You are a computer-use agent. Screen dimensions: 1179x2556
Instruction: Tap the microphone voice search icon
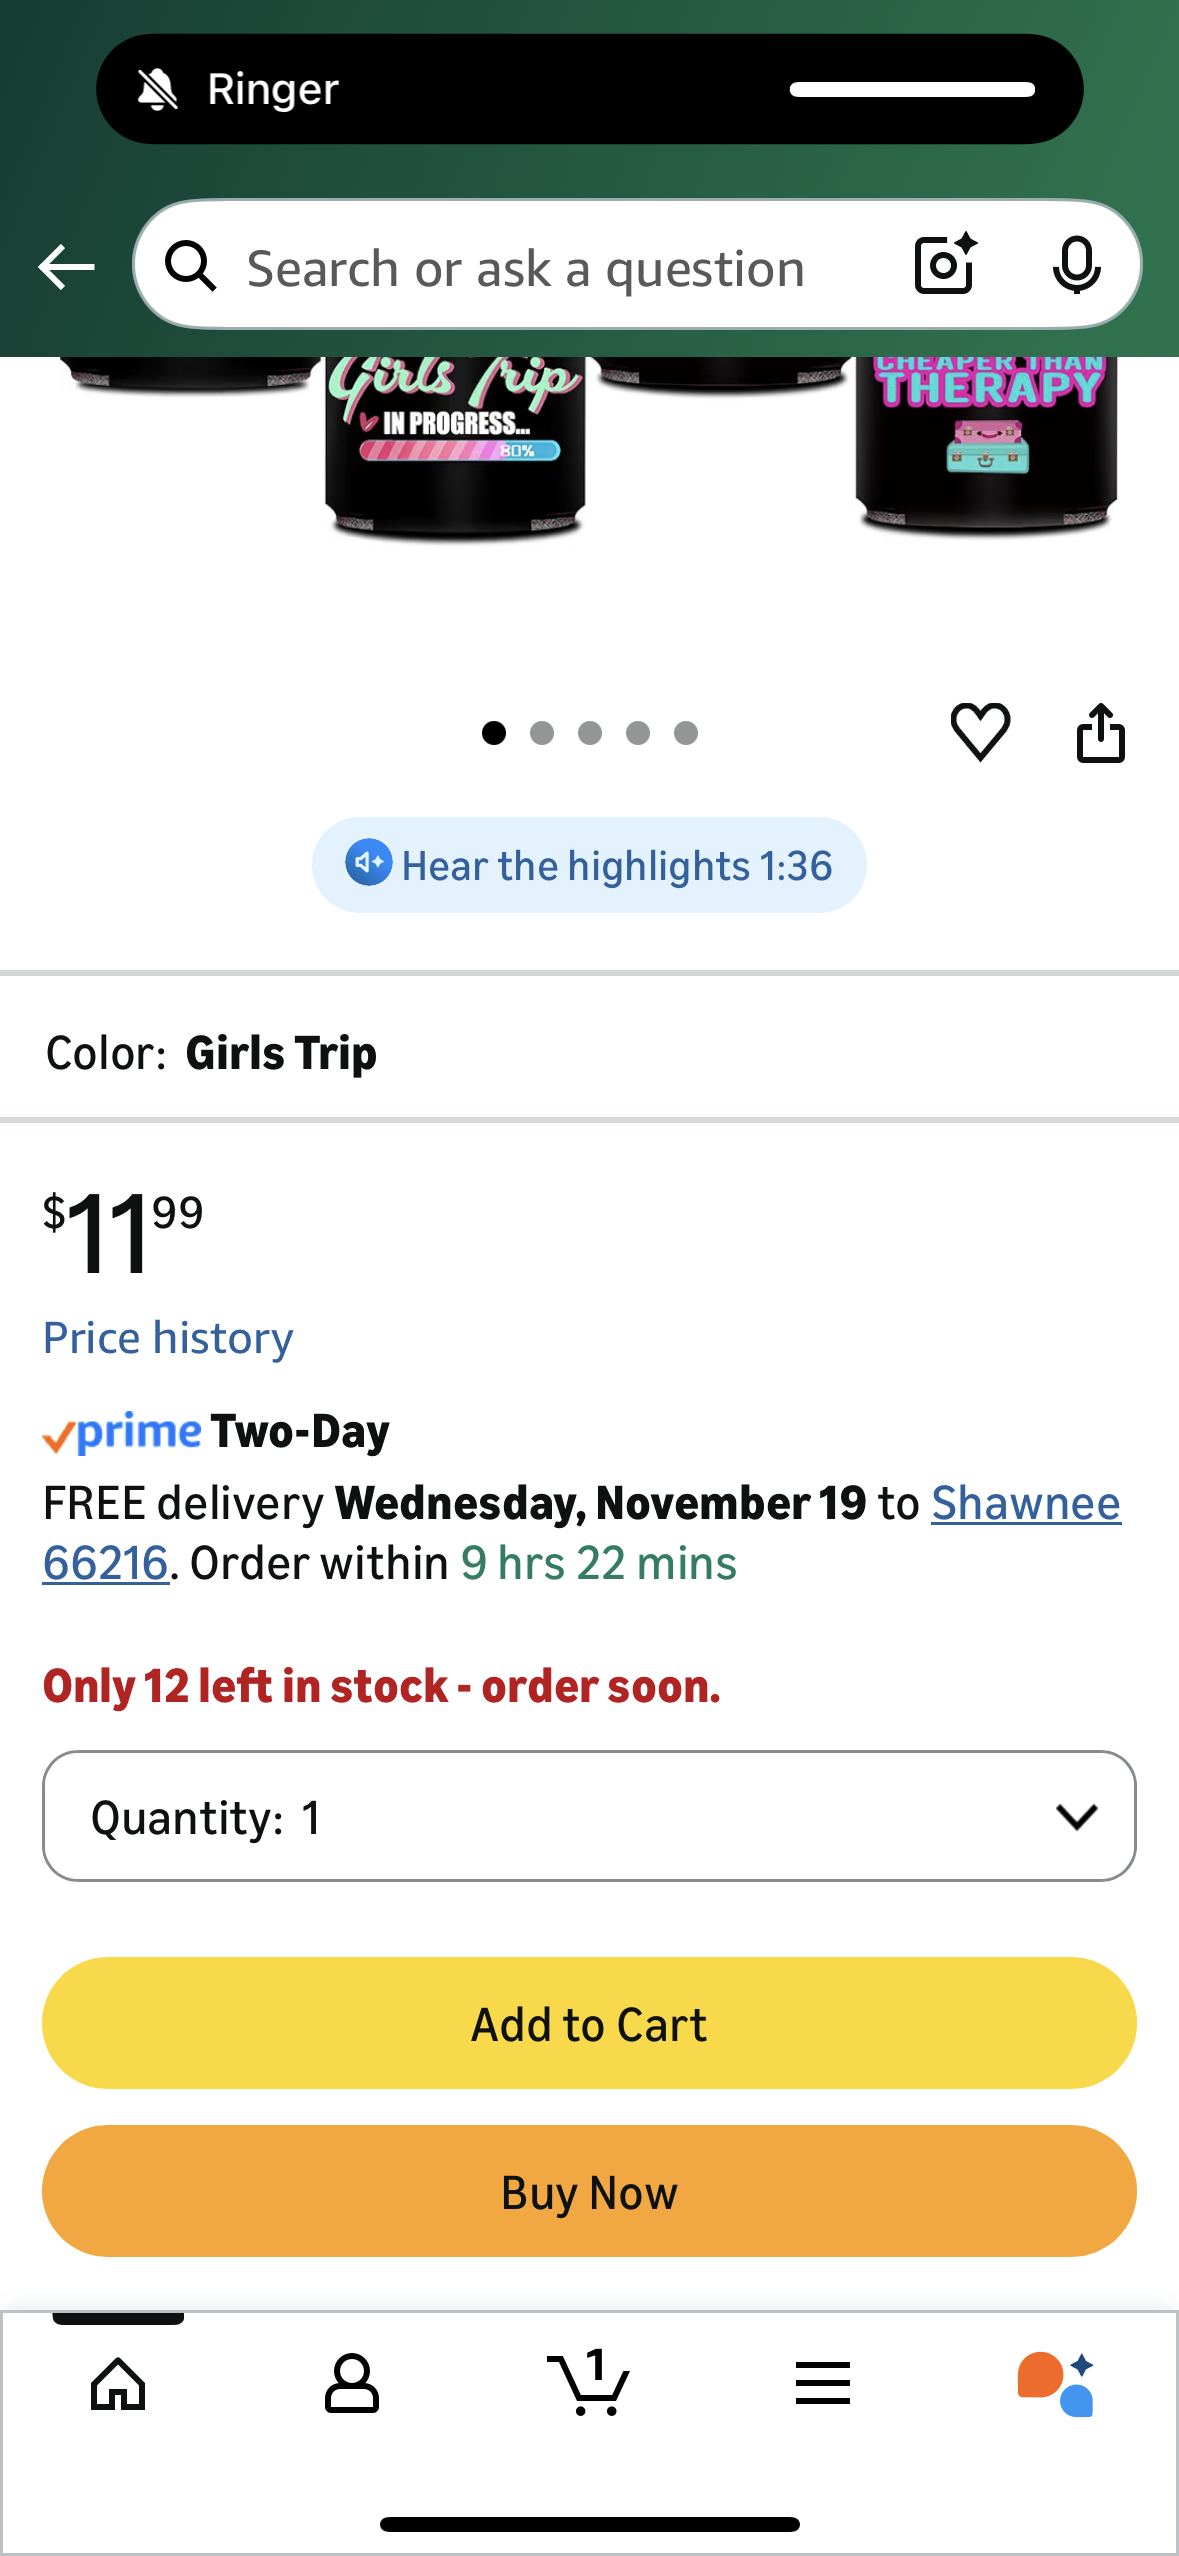(1076, 265)
